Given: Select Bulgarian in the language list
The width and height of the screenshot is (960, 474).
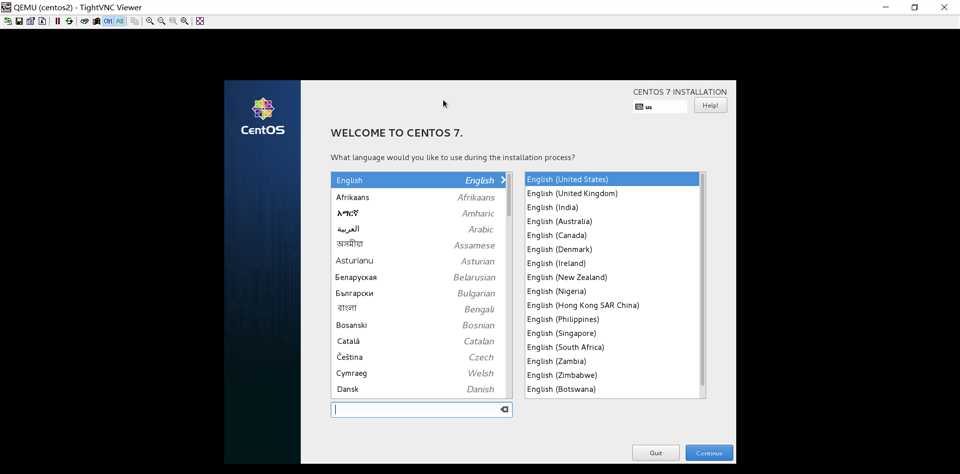Looking at the screenshot, I should pyautogui.click(x=419, y=293).
